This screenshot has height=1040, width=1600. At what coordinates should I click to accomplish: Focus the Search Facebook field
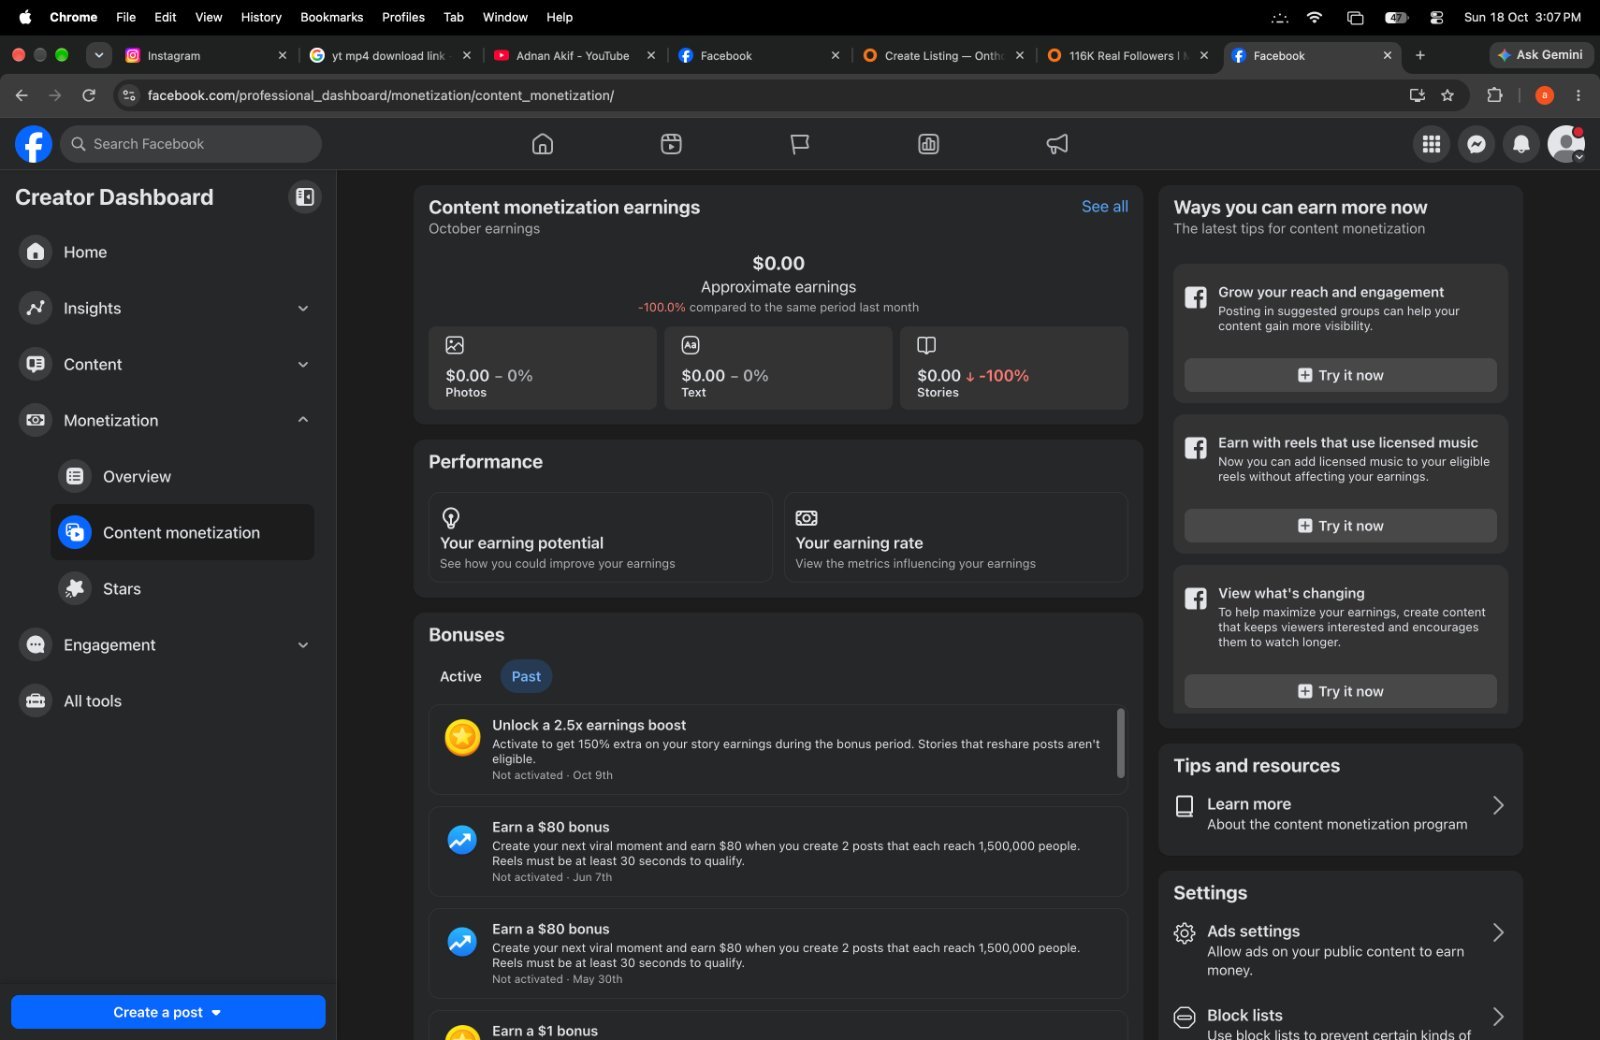pos(191,144)
